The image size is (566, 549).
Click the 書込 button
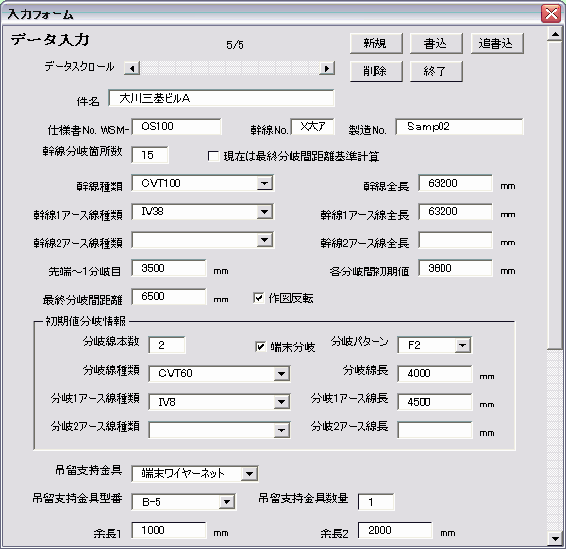coord(436,44)
